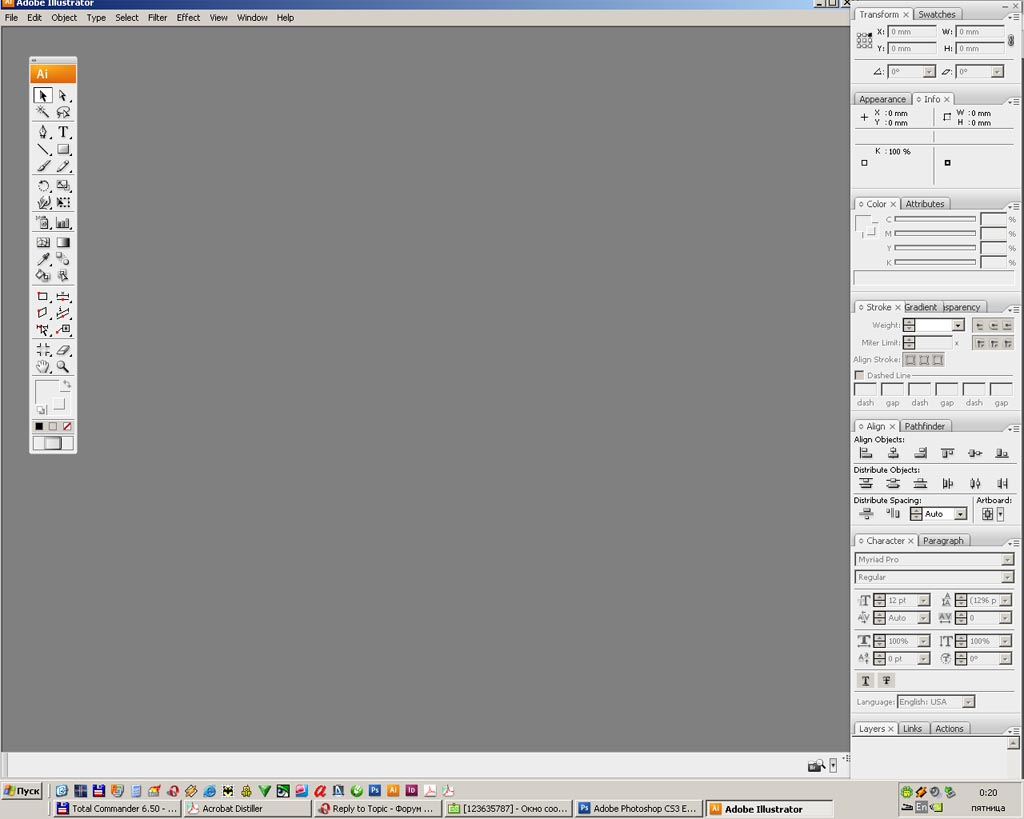Set paint mode to solid Color (black square)
The width and height of the screenshot is (1024, 819).
[x=39, y=426]
